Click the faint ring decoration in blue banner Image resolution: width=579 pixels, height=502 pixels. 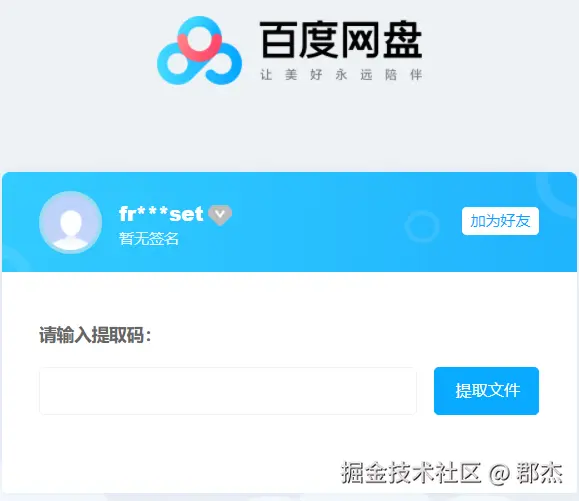coord(422,226)
